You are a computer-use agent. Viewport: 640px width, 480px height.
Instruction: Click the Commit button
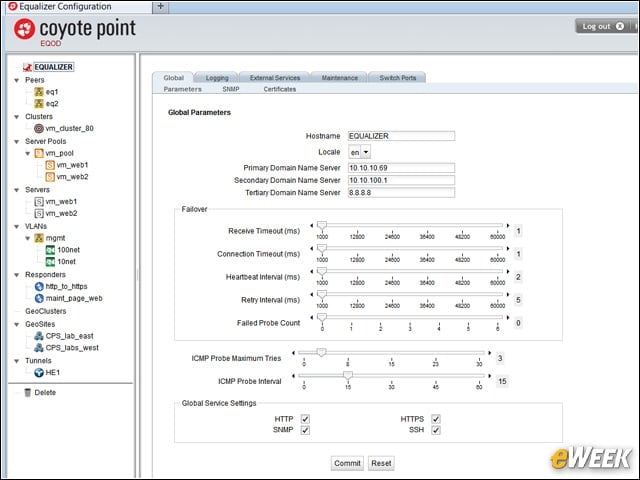pos(347,463)
